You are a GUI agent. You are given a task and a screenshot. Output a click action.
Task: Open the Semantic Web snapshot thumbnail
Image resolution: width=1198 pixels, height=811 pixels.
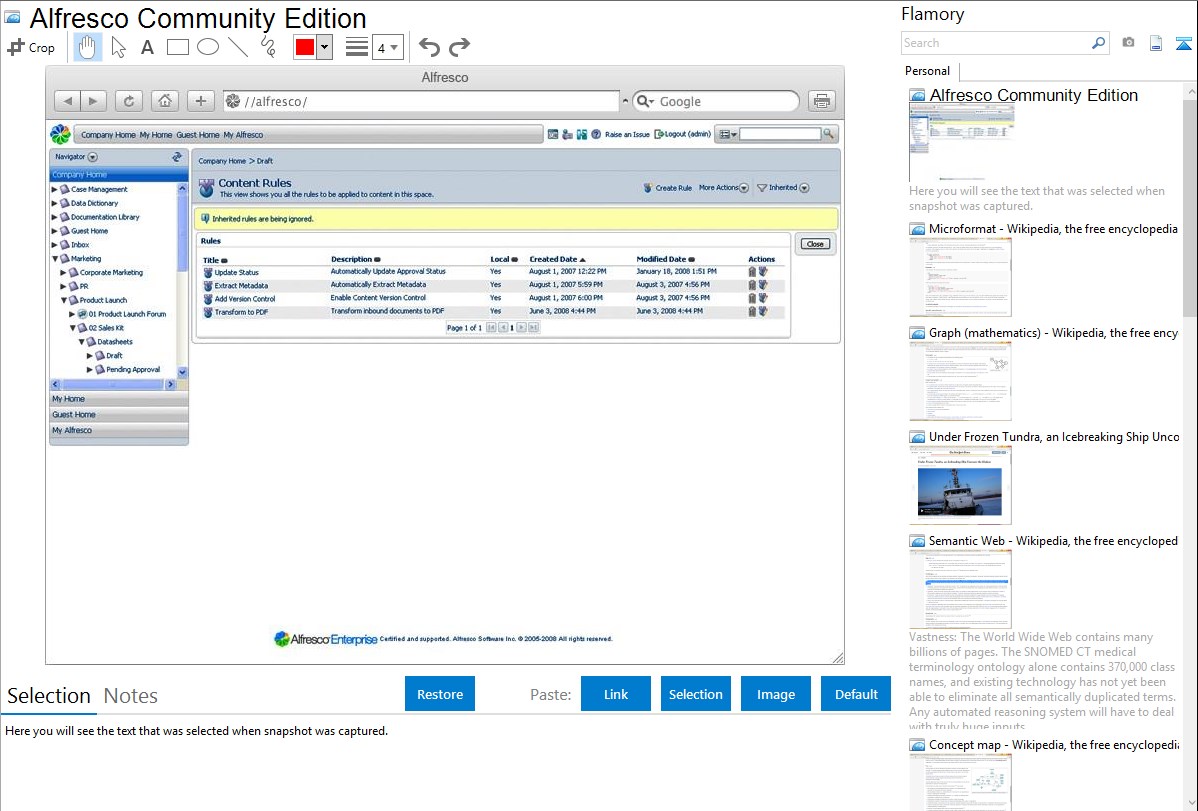(x=960, y=589)
